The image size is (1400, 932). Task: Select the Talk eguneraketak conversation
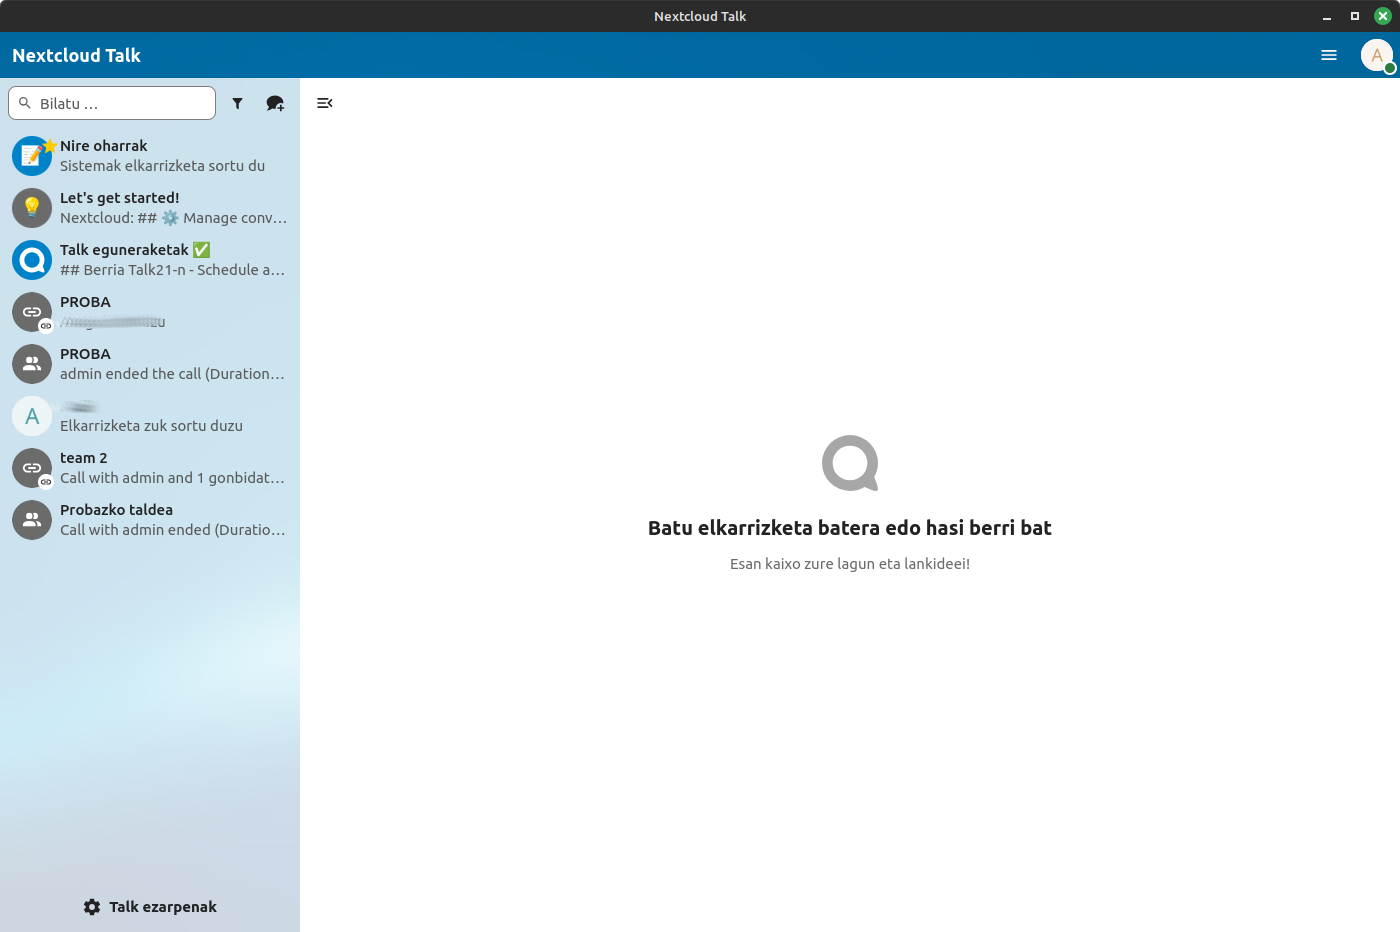click(170, 260)
